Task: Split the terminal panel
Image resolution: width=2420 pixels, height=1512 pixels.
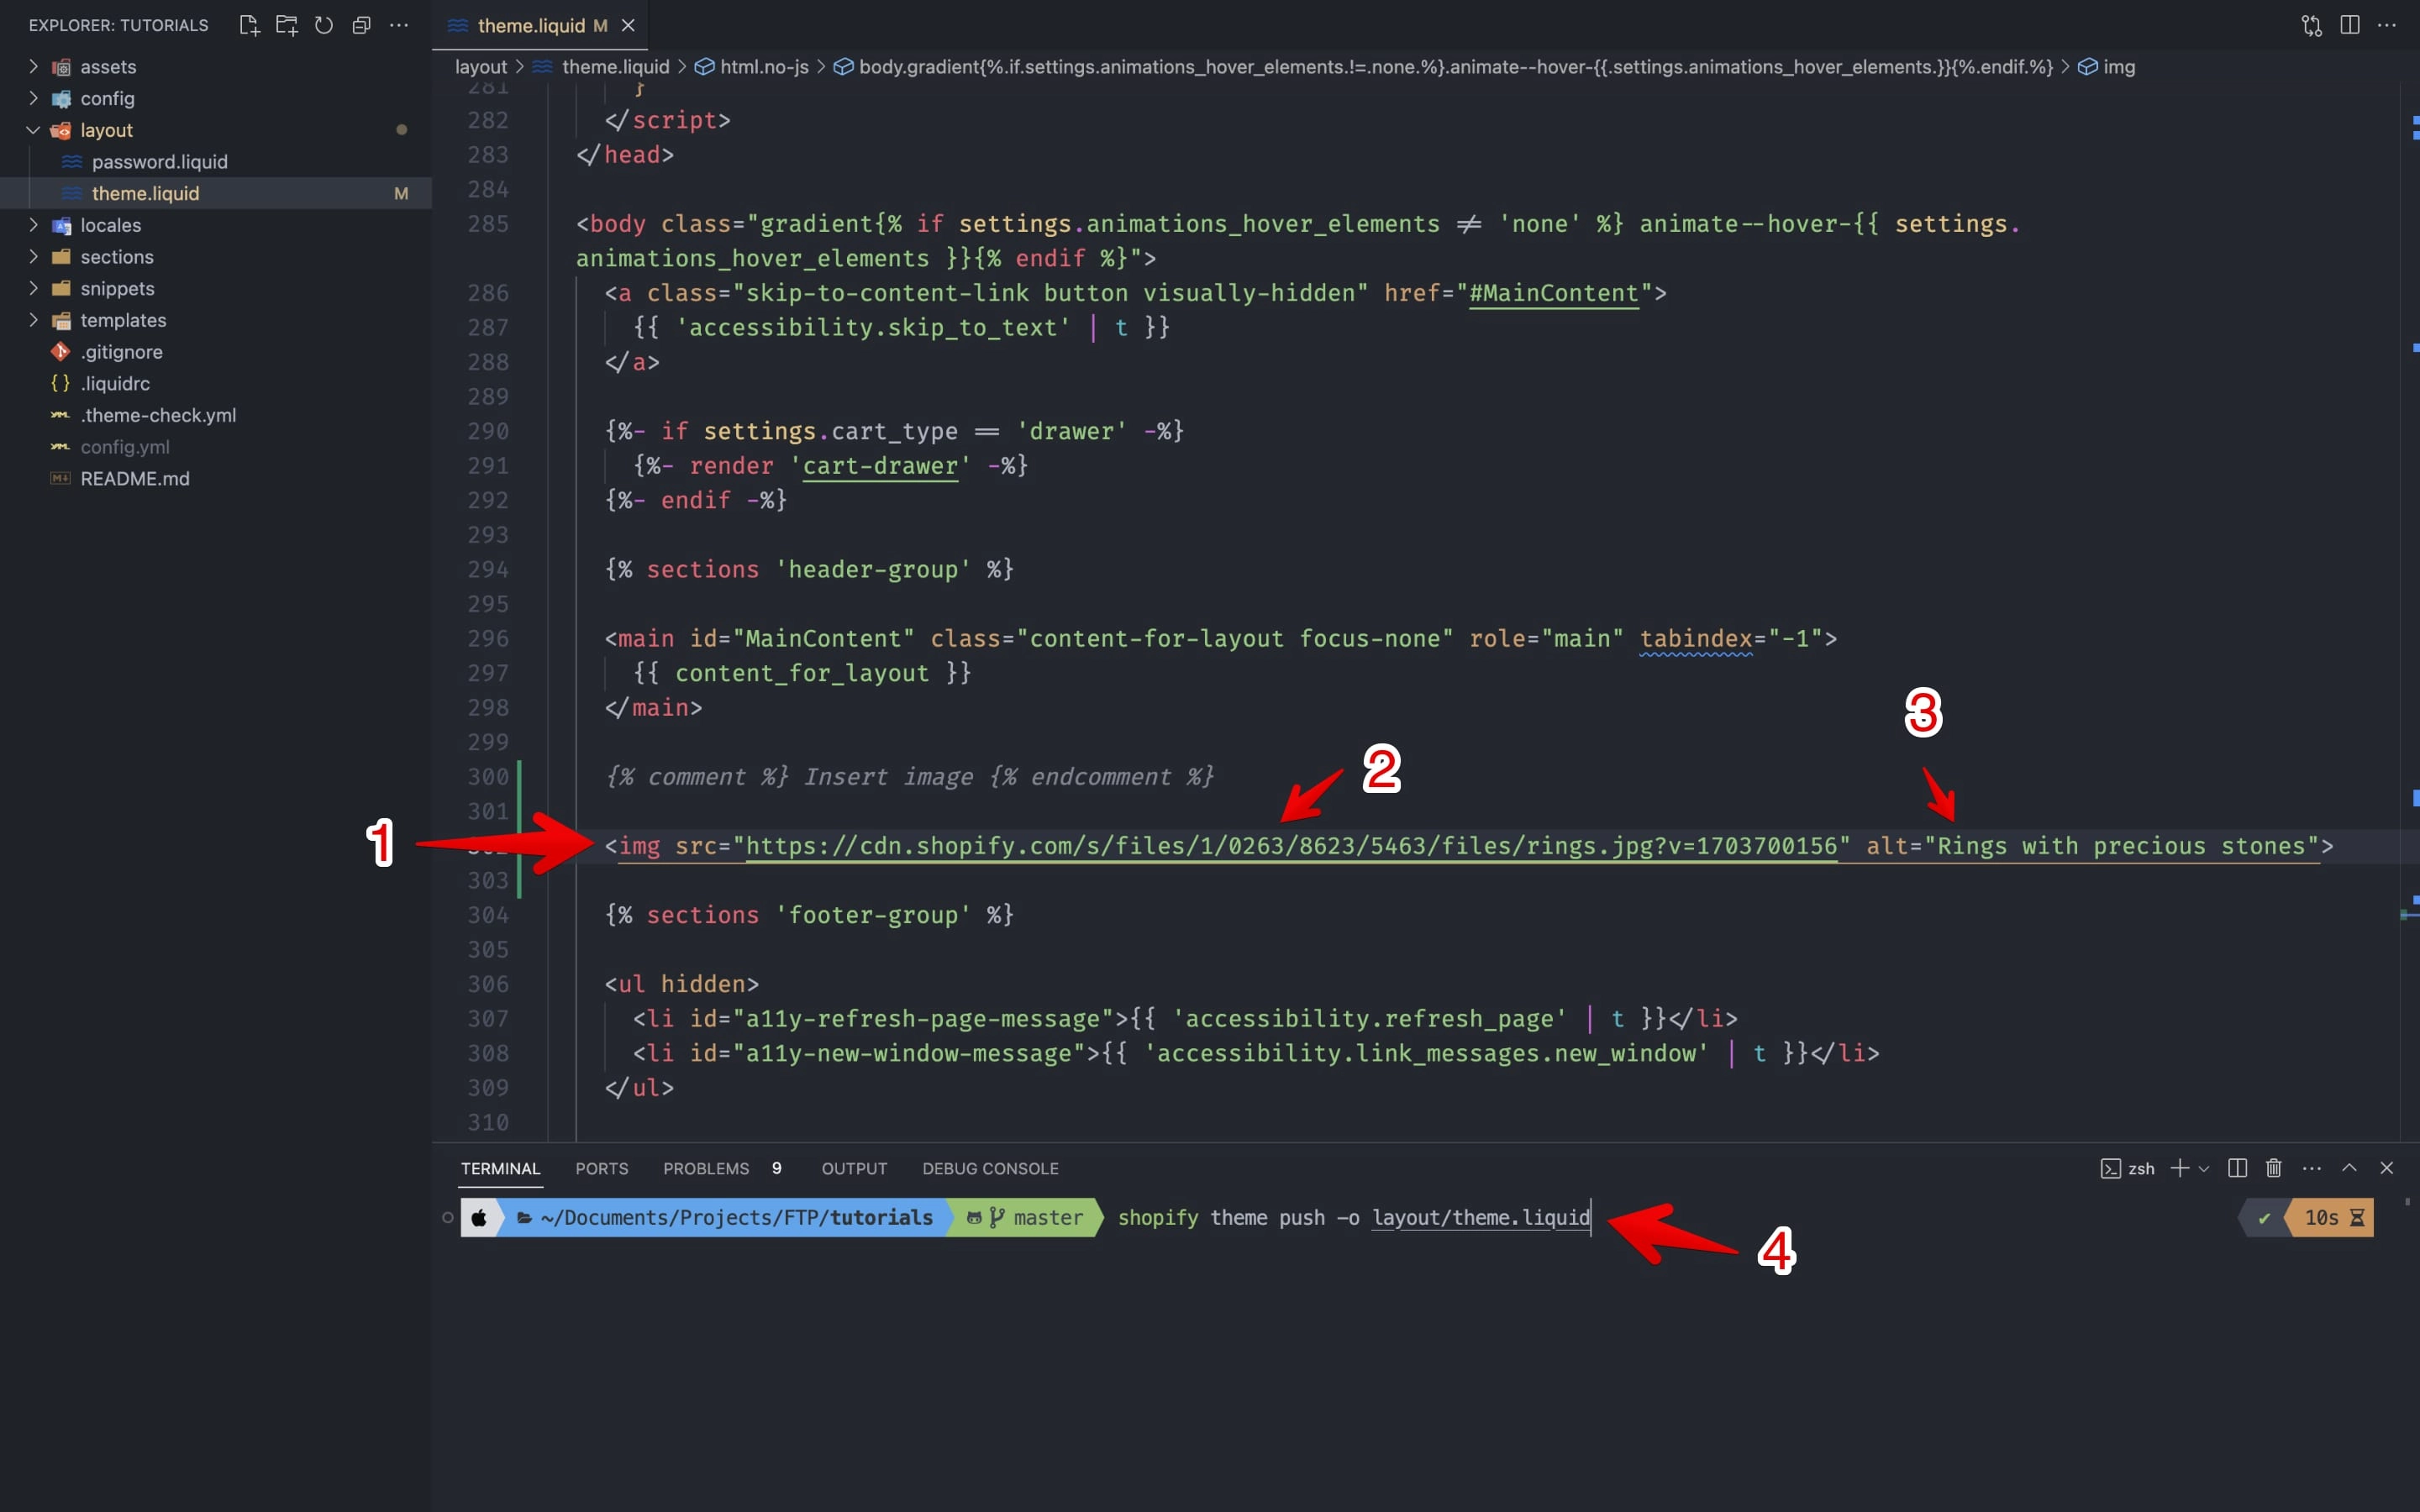Action: pos(2238,1168)
